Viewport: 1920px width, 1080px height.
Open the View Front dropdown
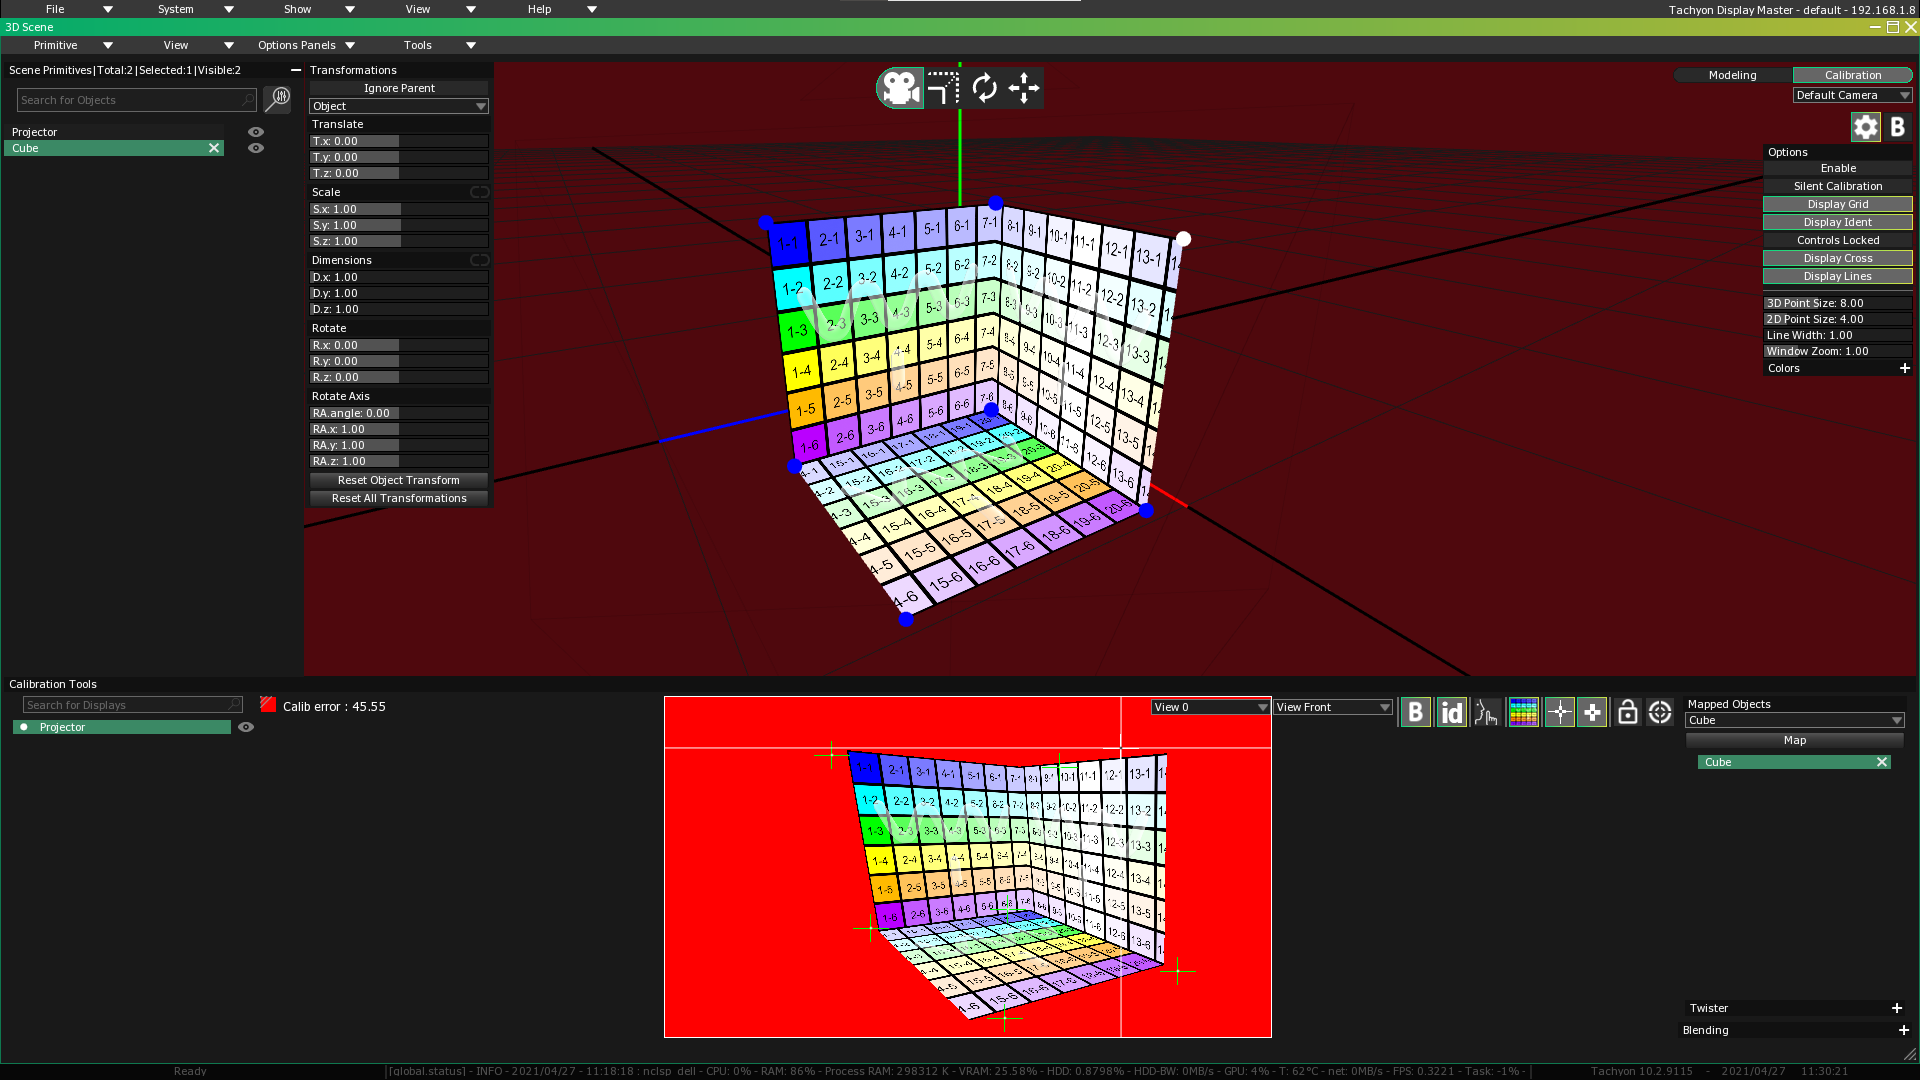(1332, 707)
